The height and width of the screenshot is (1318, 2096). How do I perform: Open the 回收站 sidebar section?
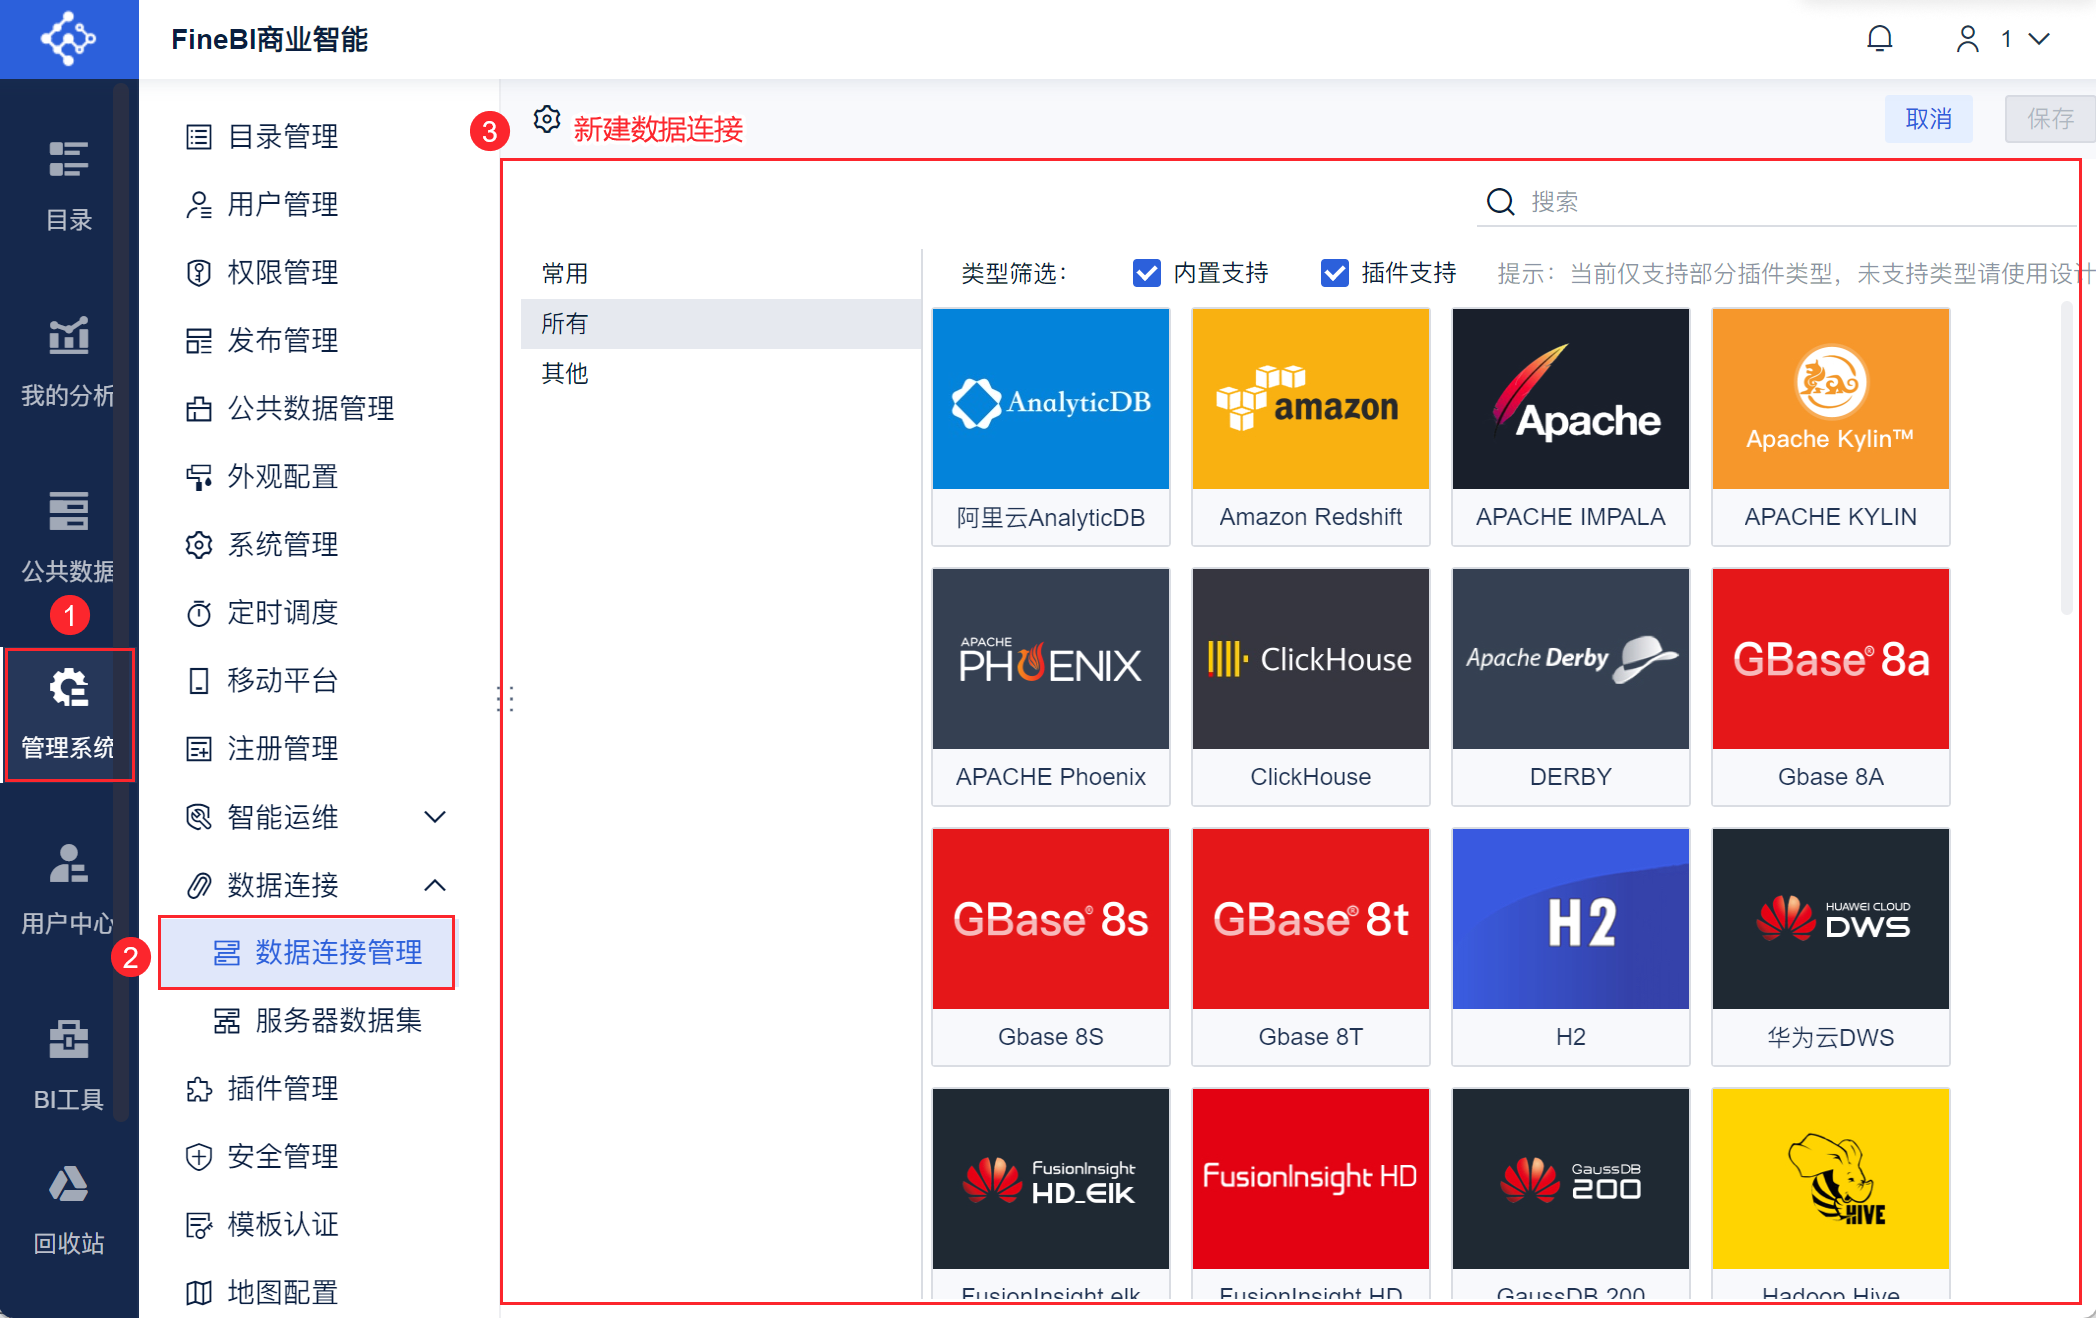pyautogui.click(x=68, y=1210)
